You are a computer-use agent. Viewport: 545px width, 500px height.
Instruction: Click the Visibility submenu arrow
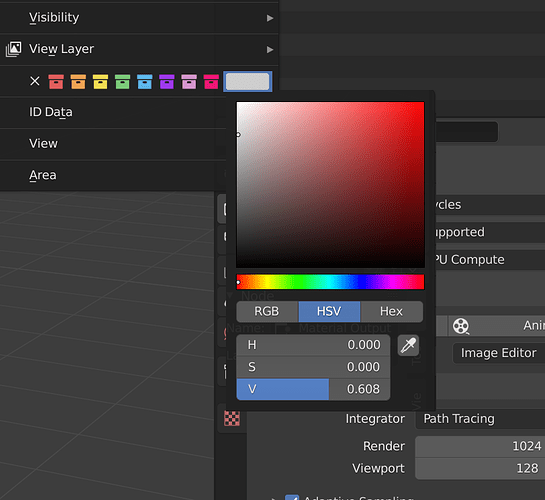click(270, 18)
